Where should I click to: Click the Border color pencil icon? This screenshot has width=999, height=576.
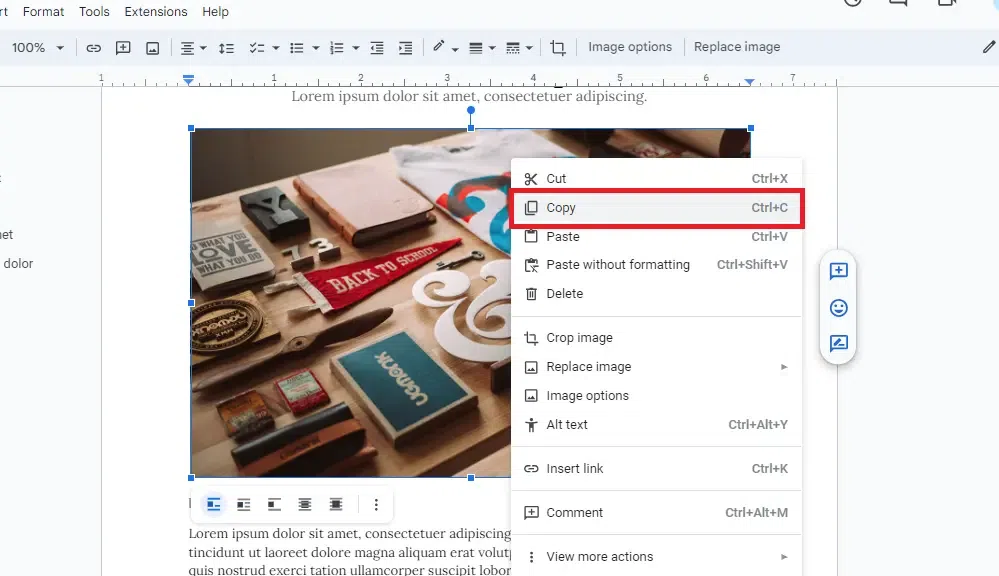click(x=439, y=47)
